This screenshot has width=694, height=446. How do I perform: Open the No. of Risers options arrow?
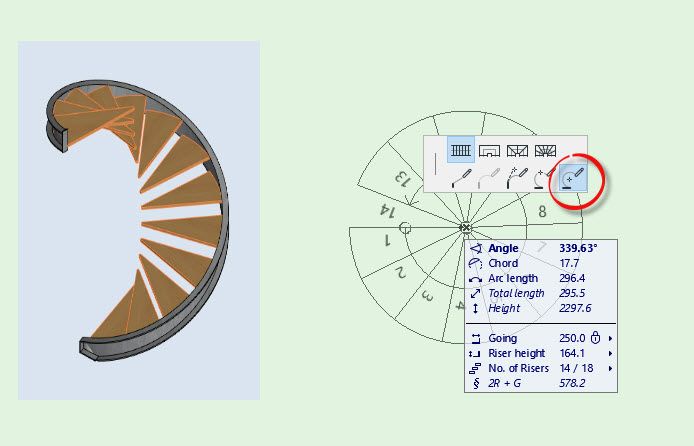tap(610, 368)
